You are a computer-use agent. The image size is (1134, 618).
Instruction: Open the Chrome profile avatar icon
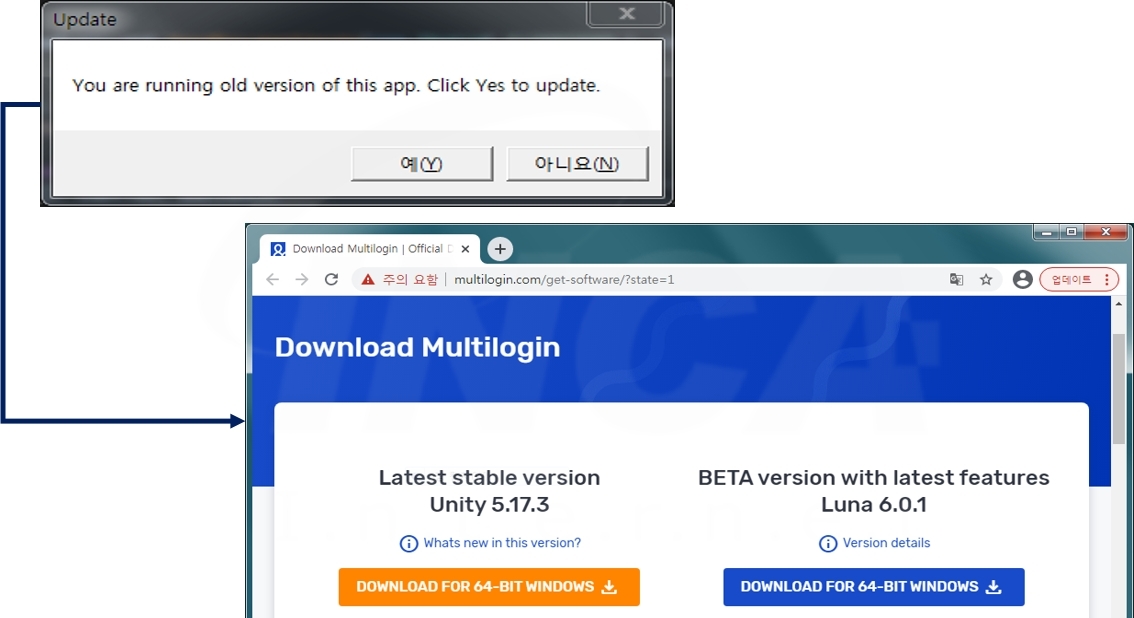click(1022, 280)
